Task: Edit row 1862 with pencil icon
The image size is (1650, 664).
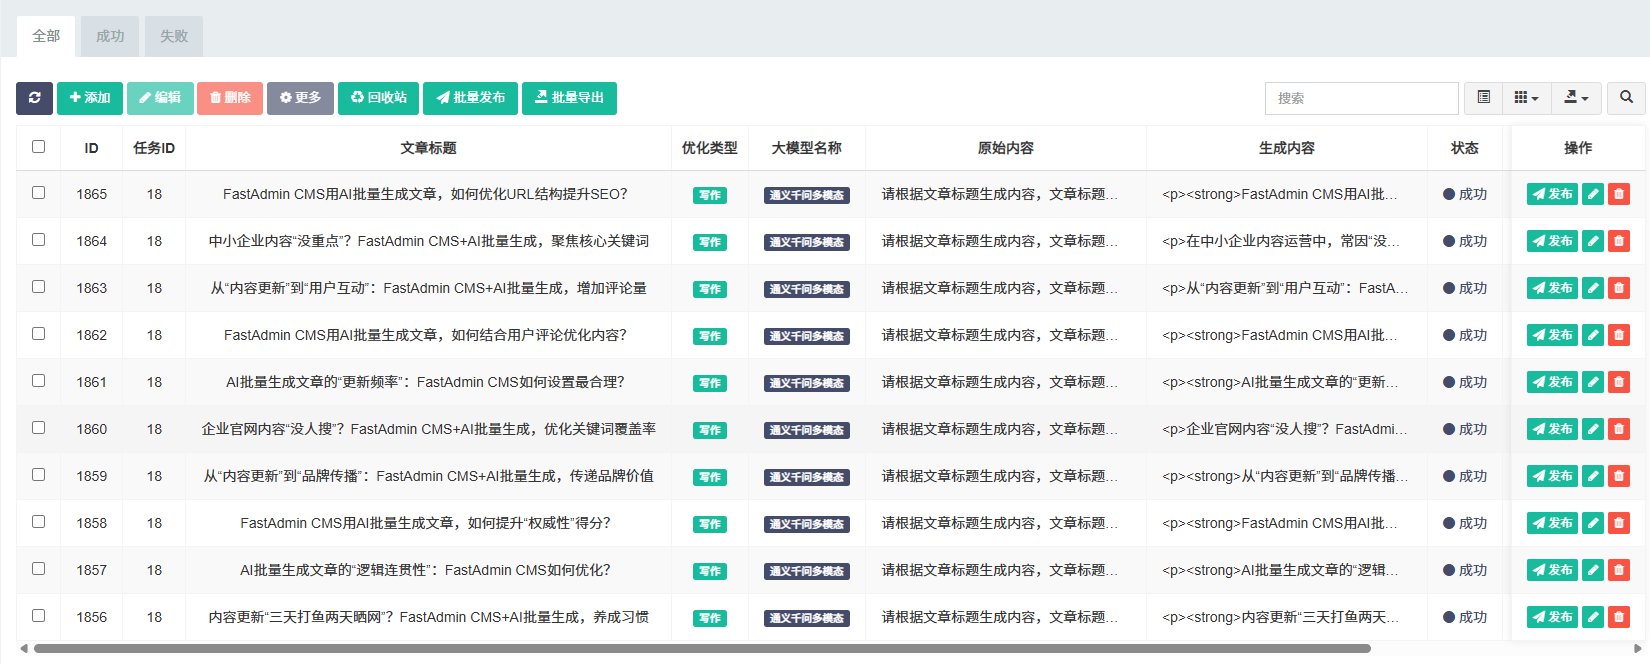Action: (x=1593, y=335)
